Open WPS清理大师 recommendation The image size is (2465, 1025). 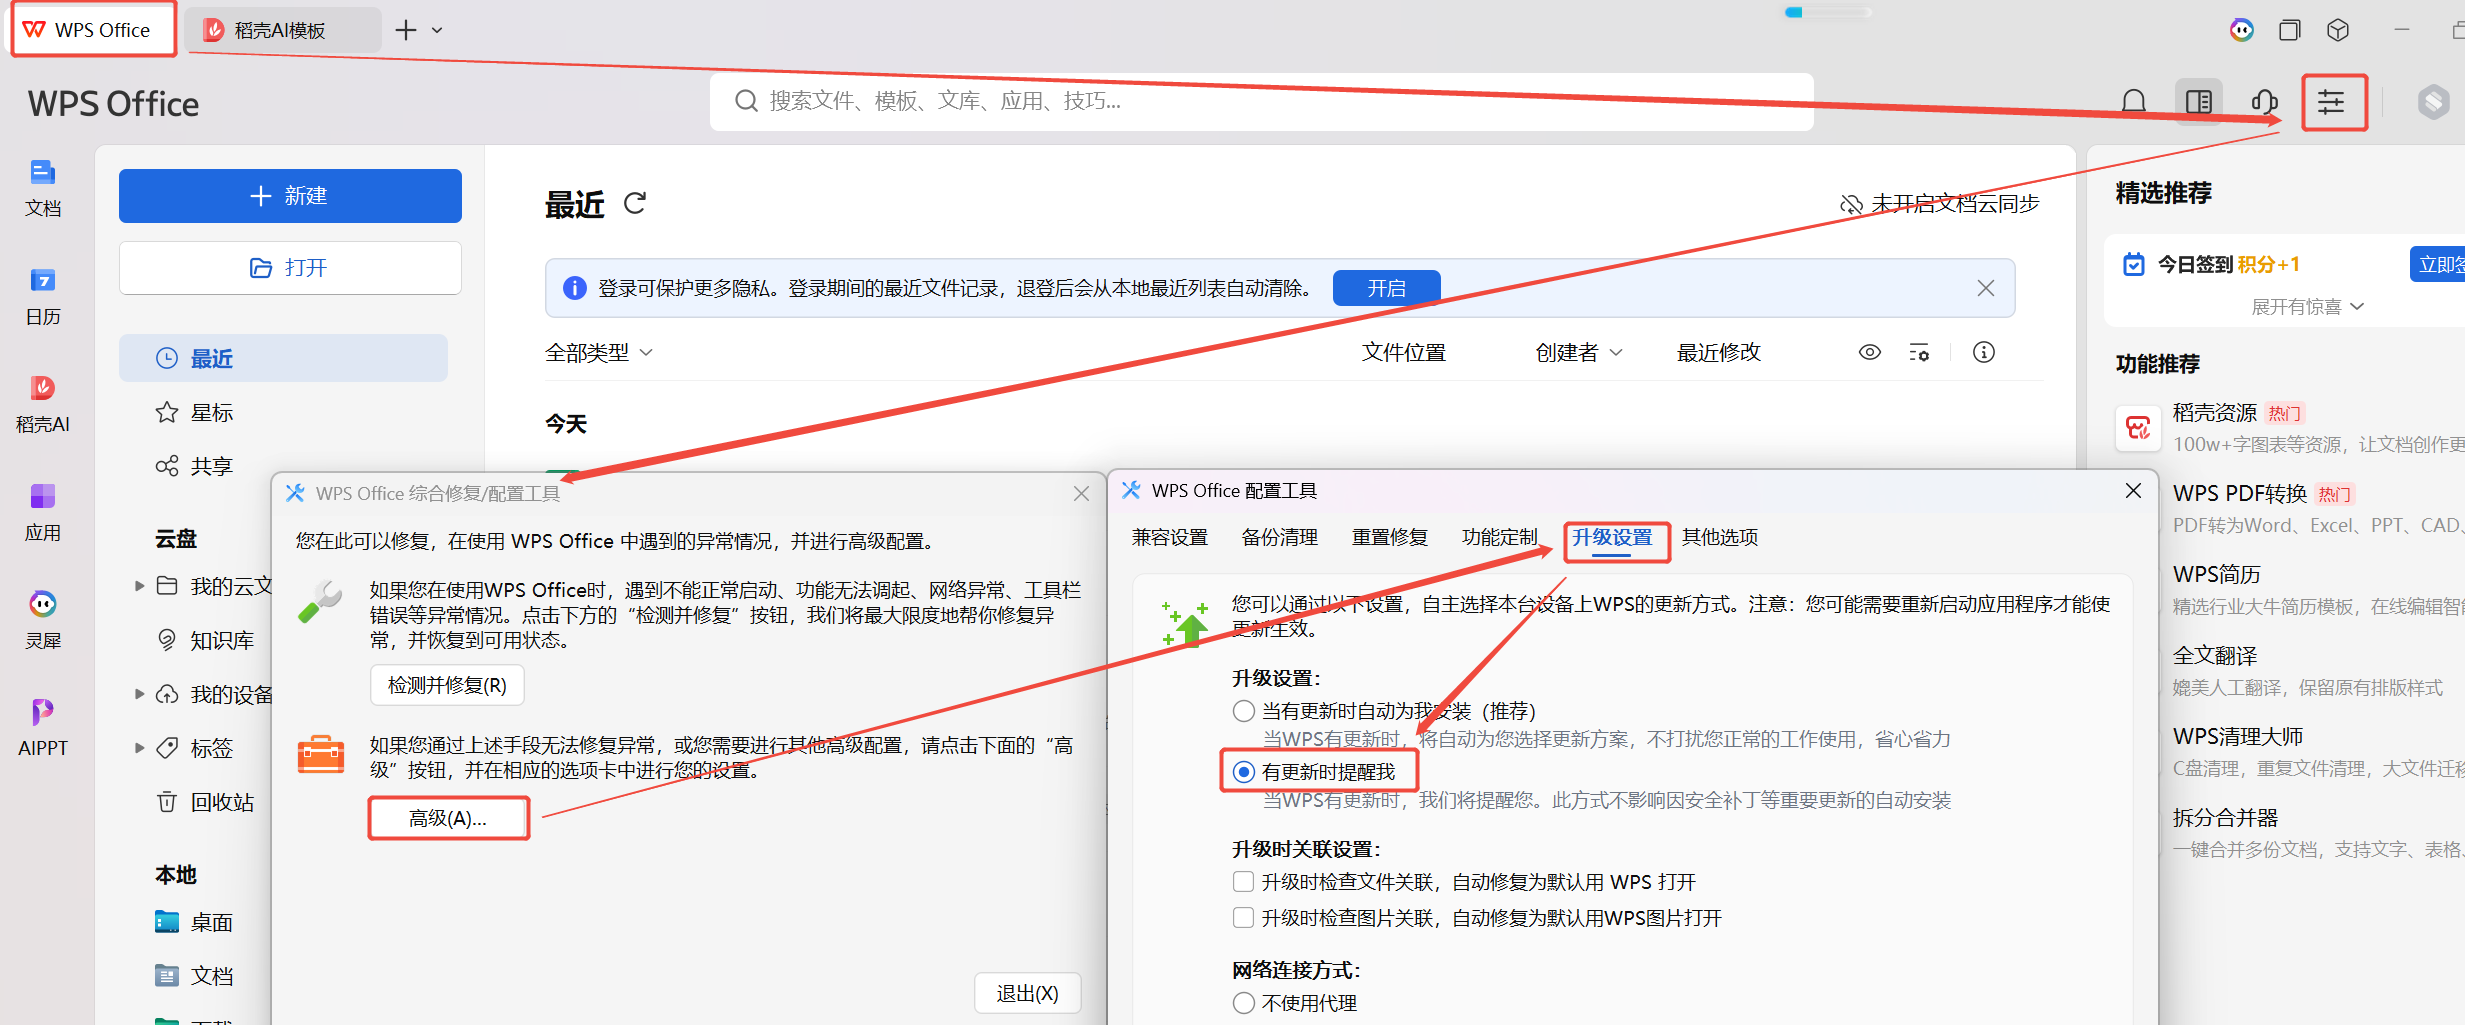pos(2238,736)
